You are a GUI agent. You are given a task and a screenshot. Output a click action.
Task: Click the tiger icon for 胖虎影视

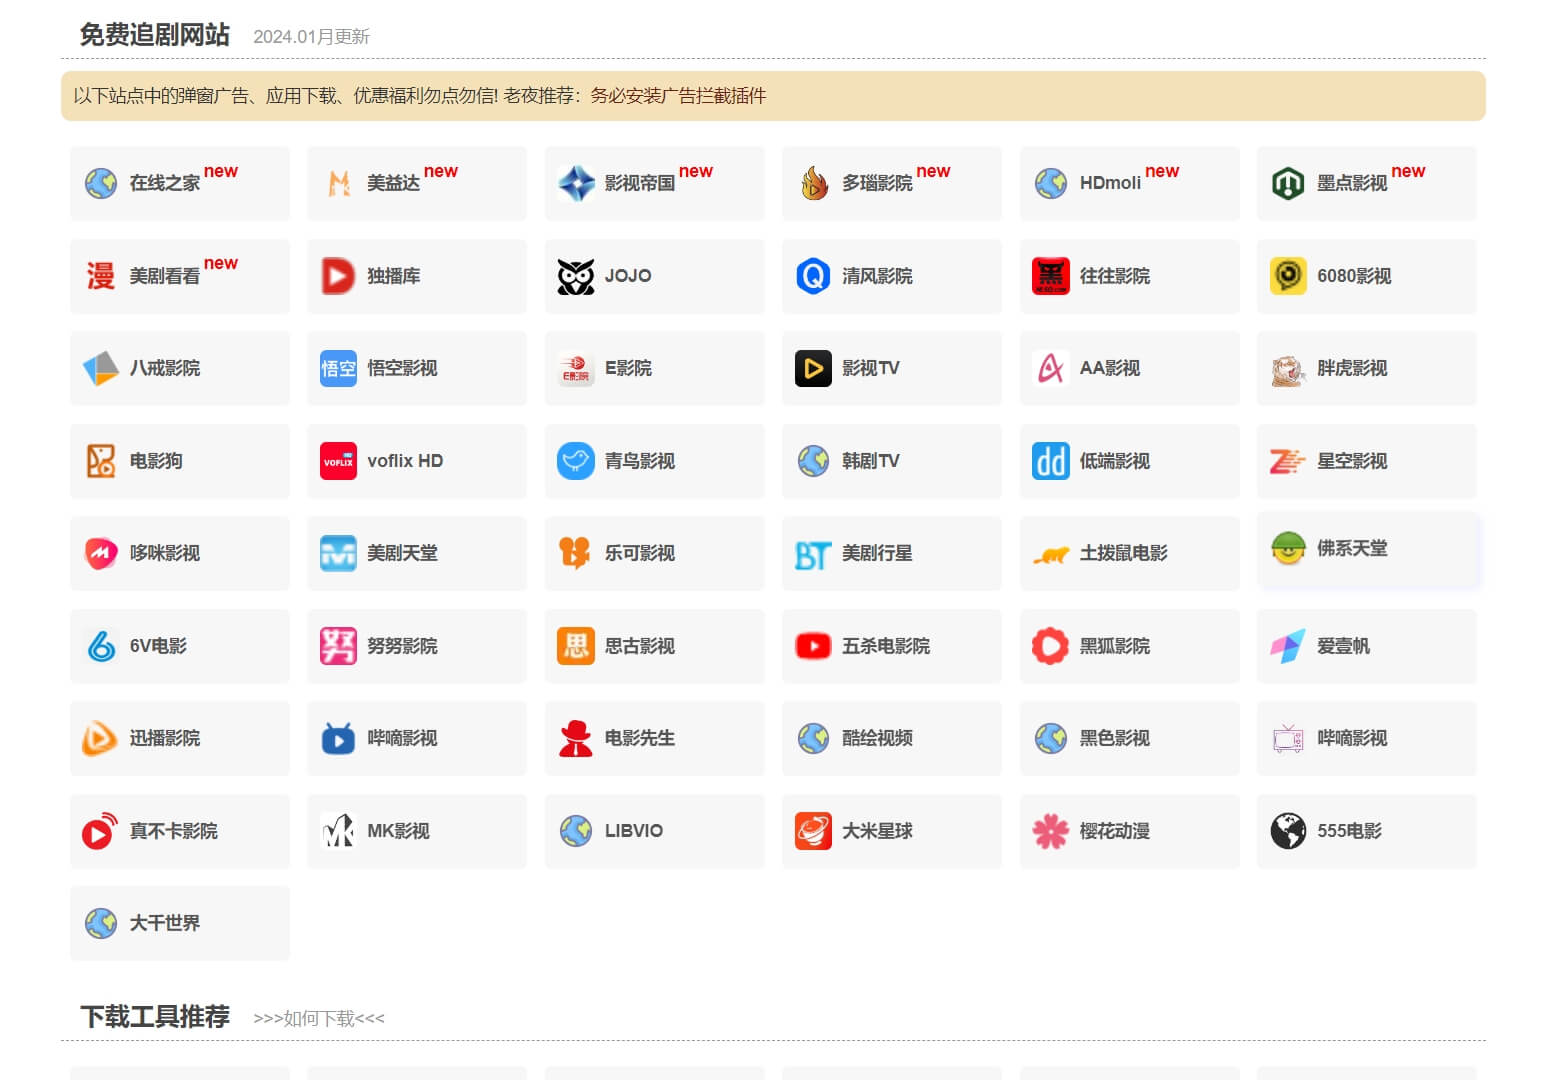1288,369
